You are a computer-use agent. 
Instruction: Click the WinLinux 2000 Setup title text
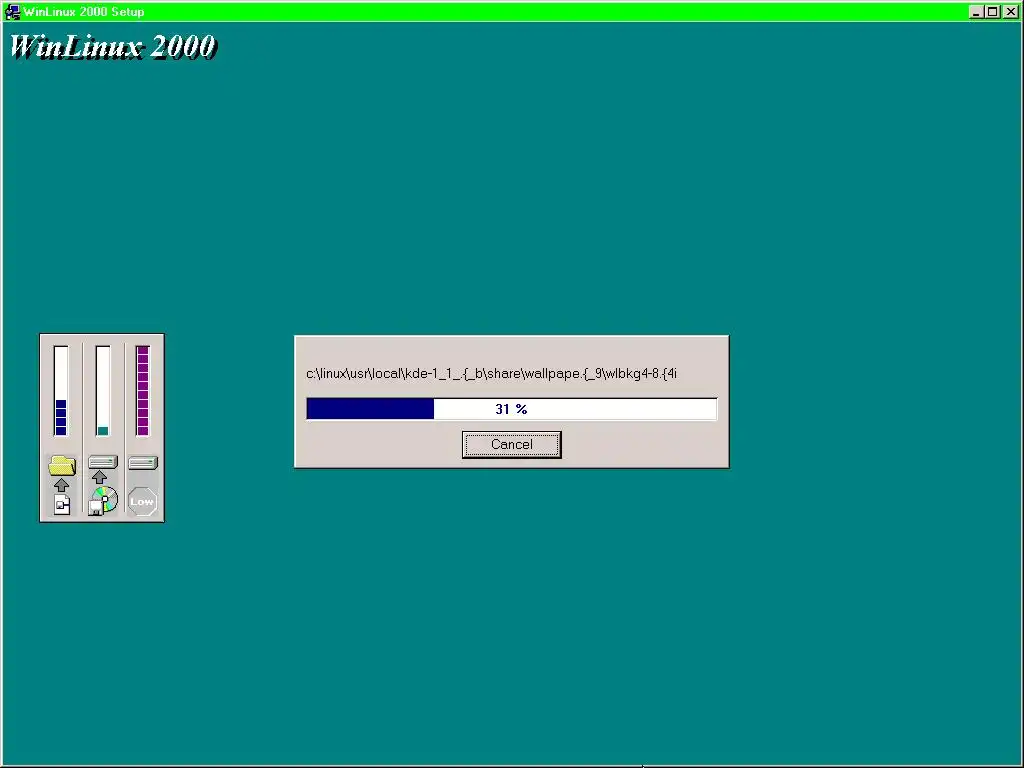click(x=84, y=12)
